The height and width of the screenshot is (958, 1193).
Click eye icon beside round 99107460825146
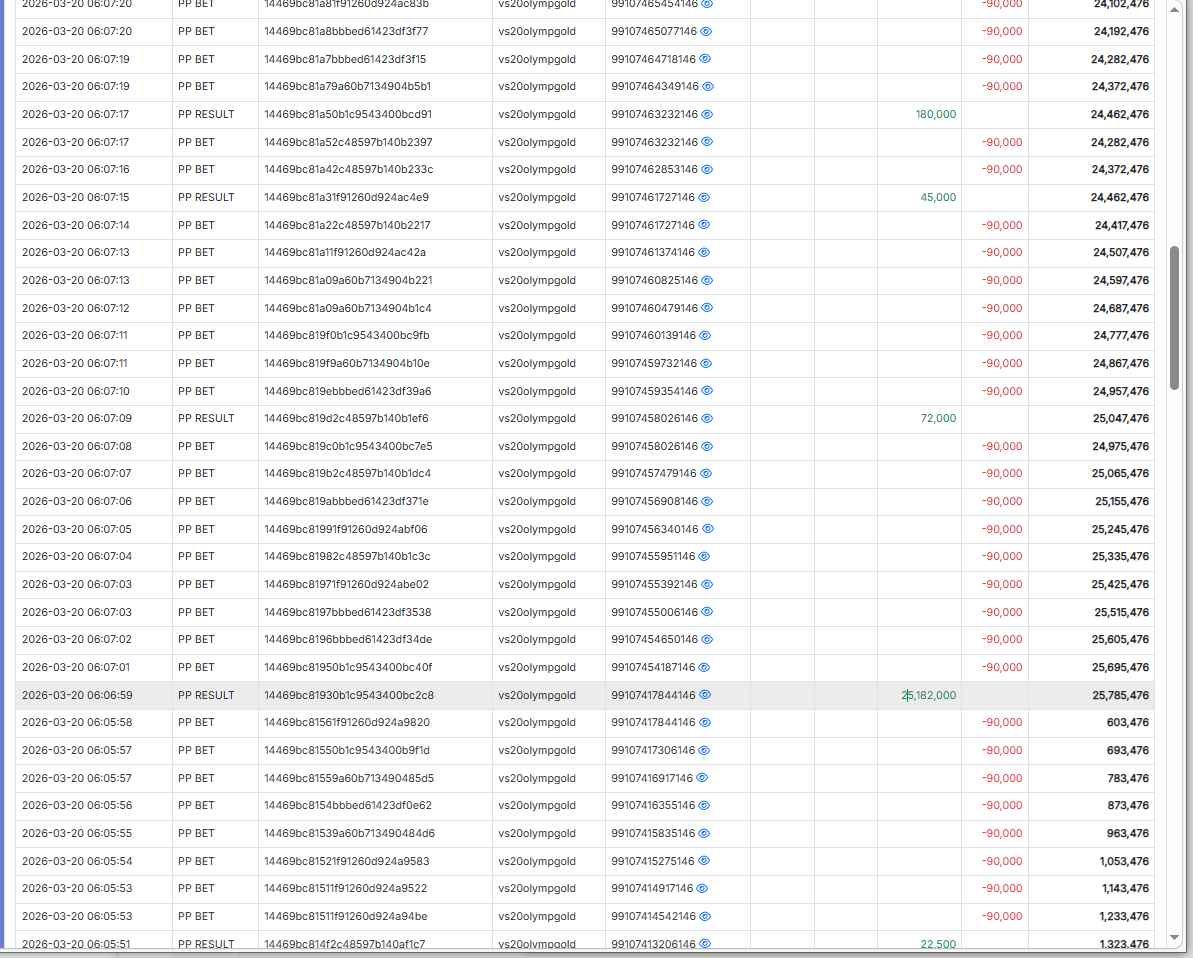707,280
